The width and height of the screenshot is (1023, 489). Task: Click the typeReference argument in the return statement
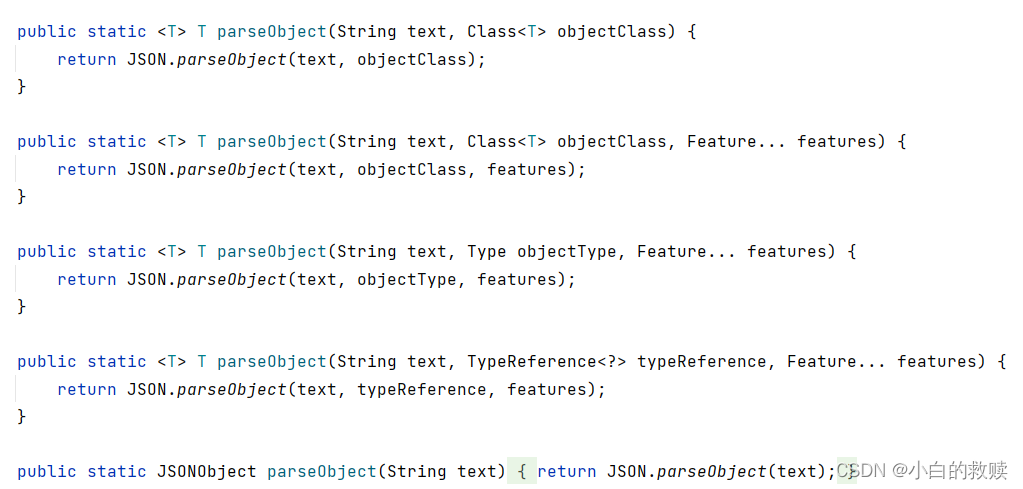click(x=421, y=390)
